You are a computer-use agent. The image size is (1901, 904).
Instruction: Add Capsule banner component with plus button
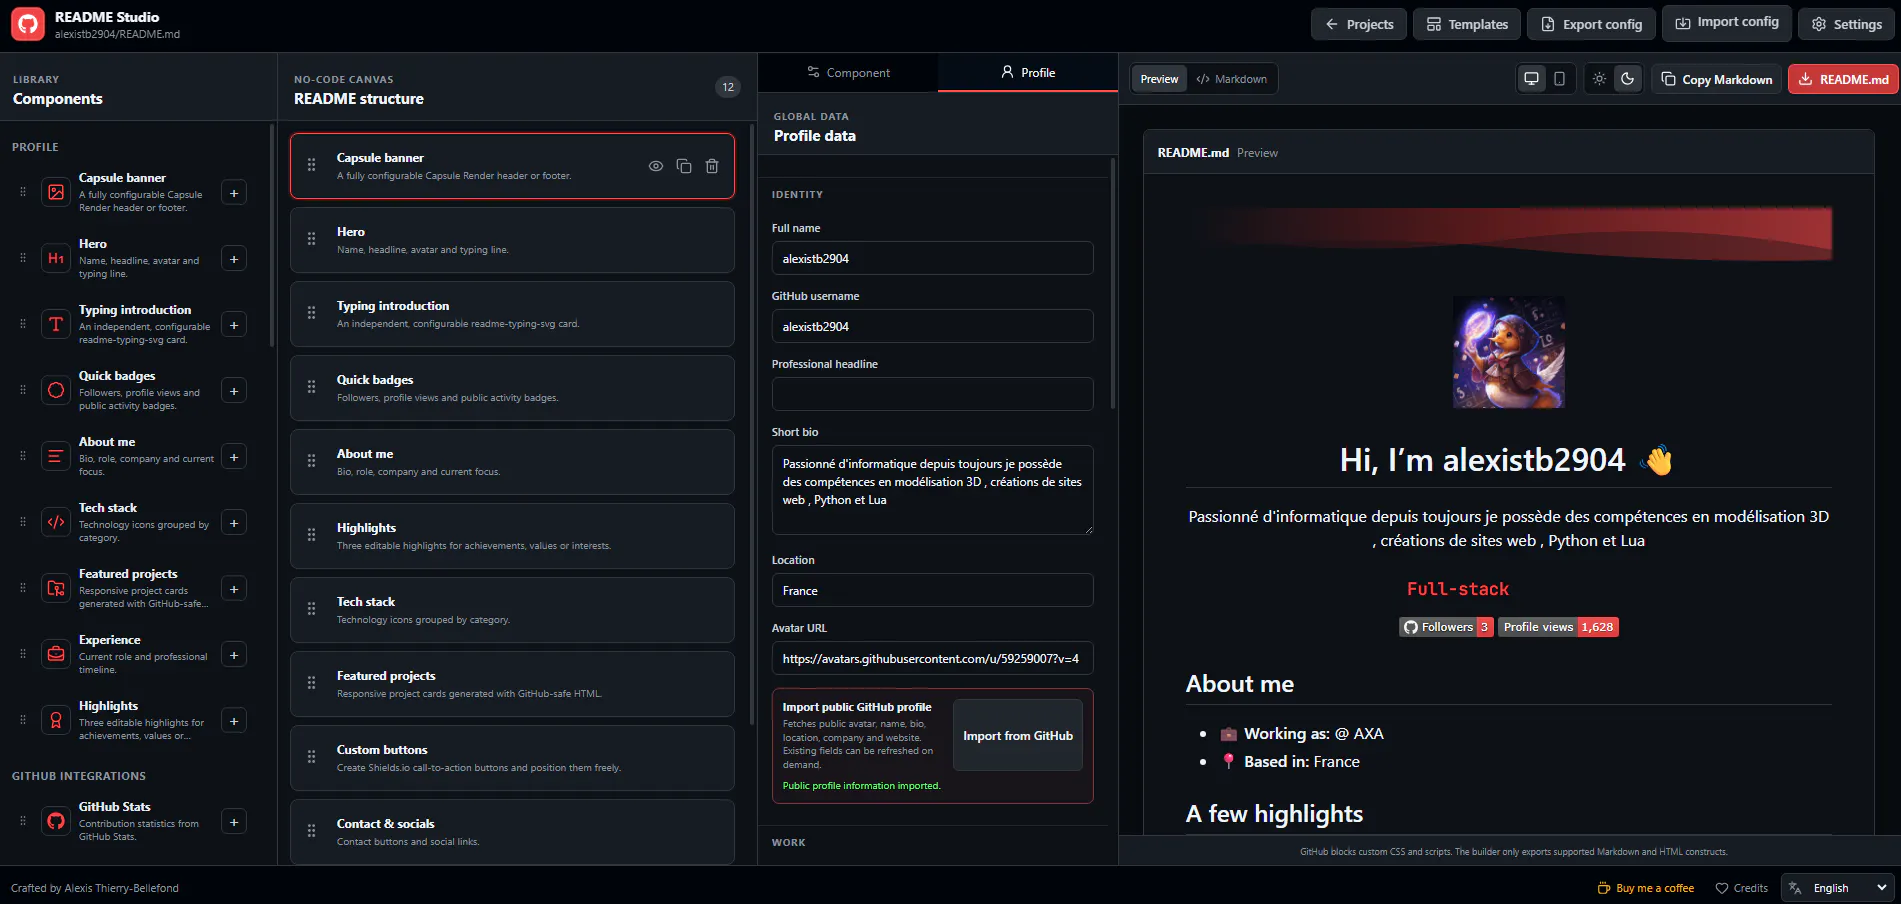point(234,193)
